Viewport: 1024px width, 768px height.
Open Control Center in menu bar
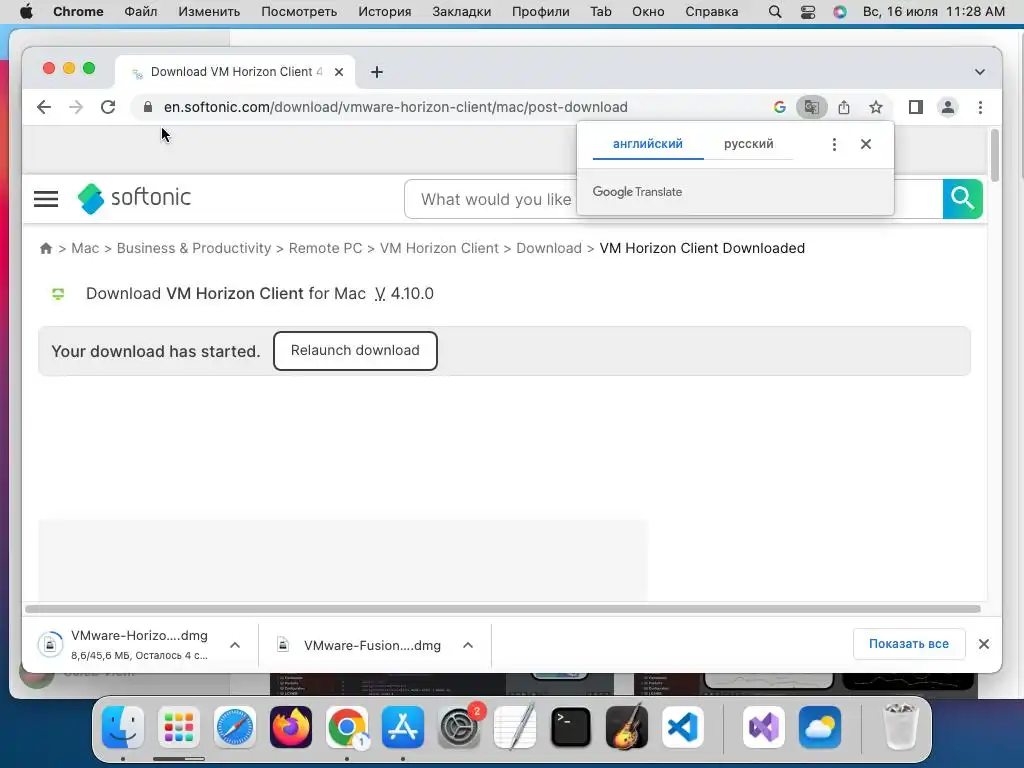tap(808, 12)
